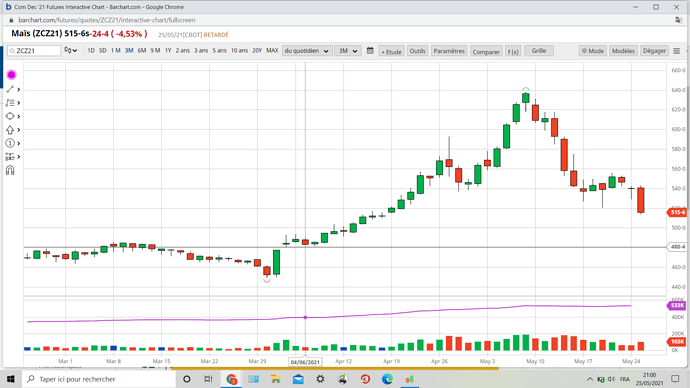Screen dimensions: 690x388
Task: Select the 1M time range
Action: pyautogui.click(x=115, y=51)
